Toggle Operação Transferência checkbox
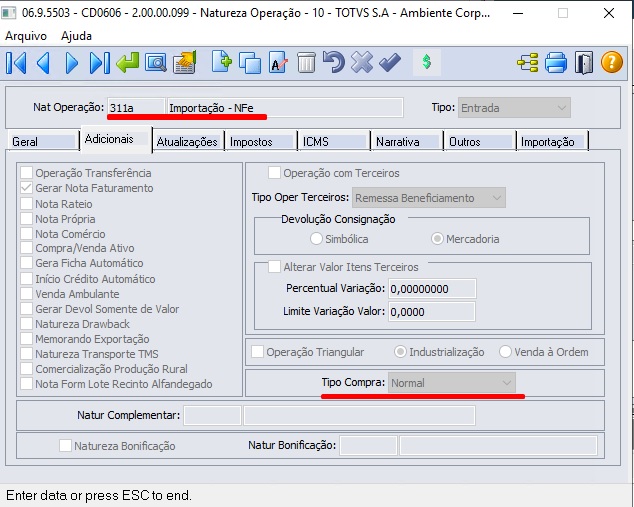634x507 pixels. click(x=27, y=173)
